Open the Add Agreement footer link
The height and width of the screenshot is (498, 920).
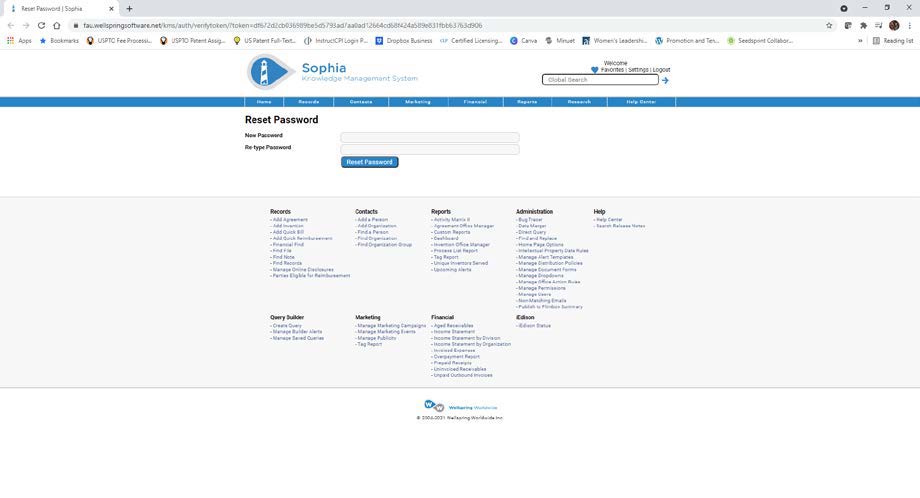point(290,219)
